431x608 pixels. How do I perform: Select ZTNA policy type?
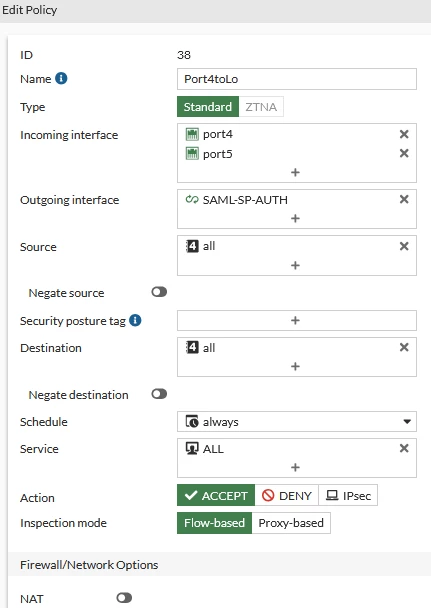(x=261, y=107)
